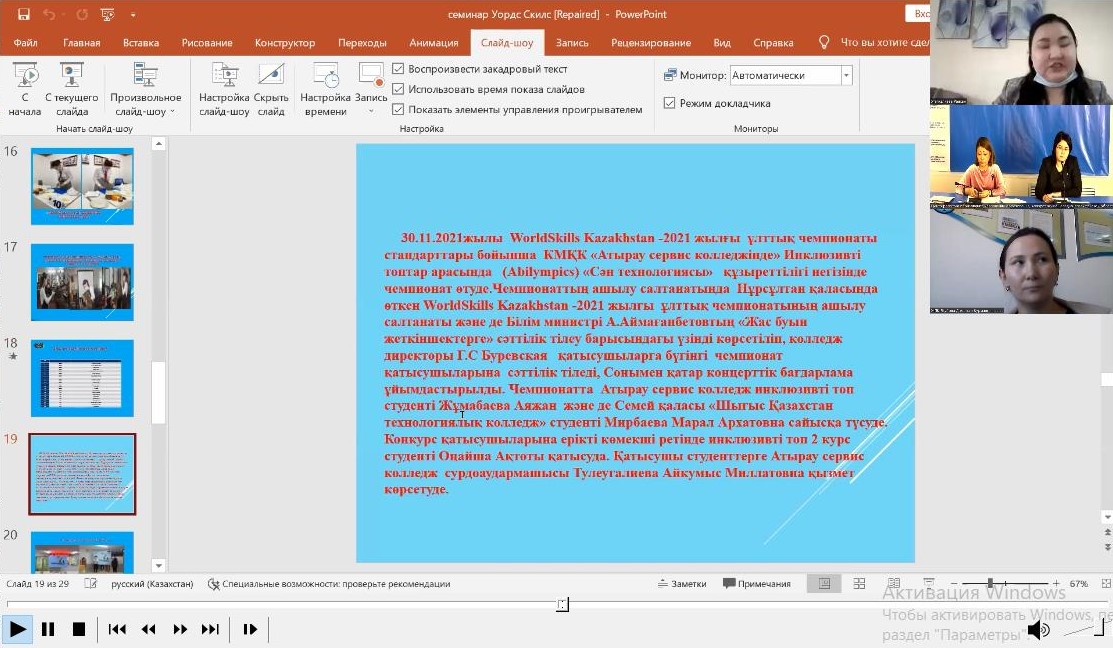Image resolution: width=1113 pixels, height=648 pixels.
Task: Toggle 'Воспроизвести закадровый текст' checkbox
Action: point(398,69)
